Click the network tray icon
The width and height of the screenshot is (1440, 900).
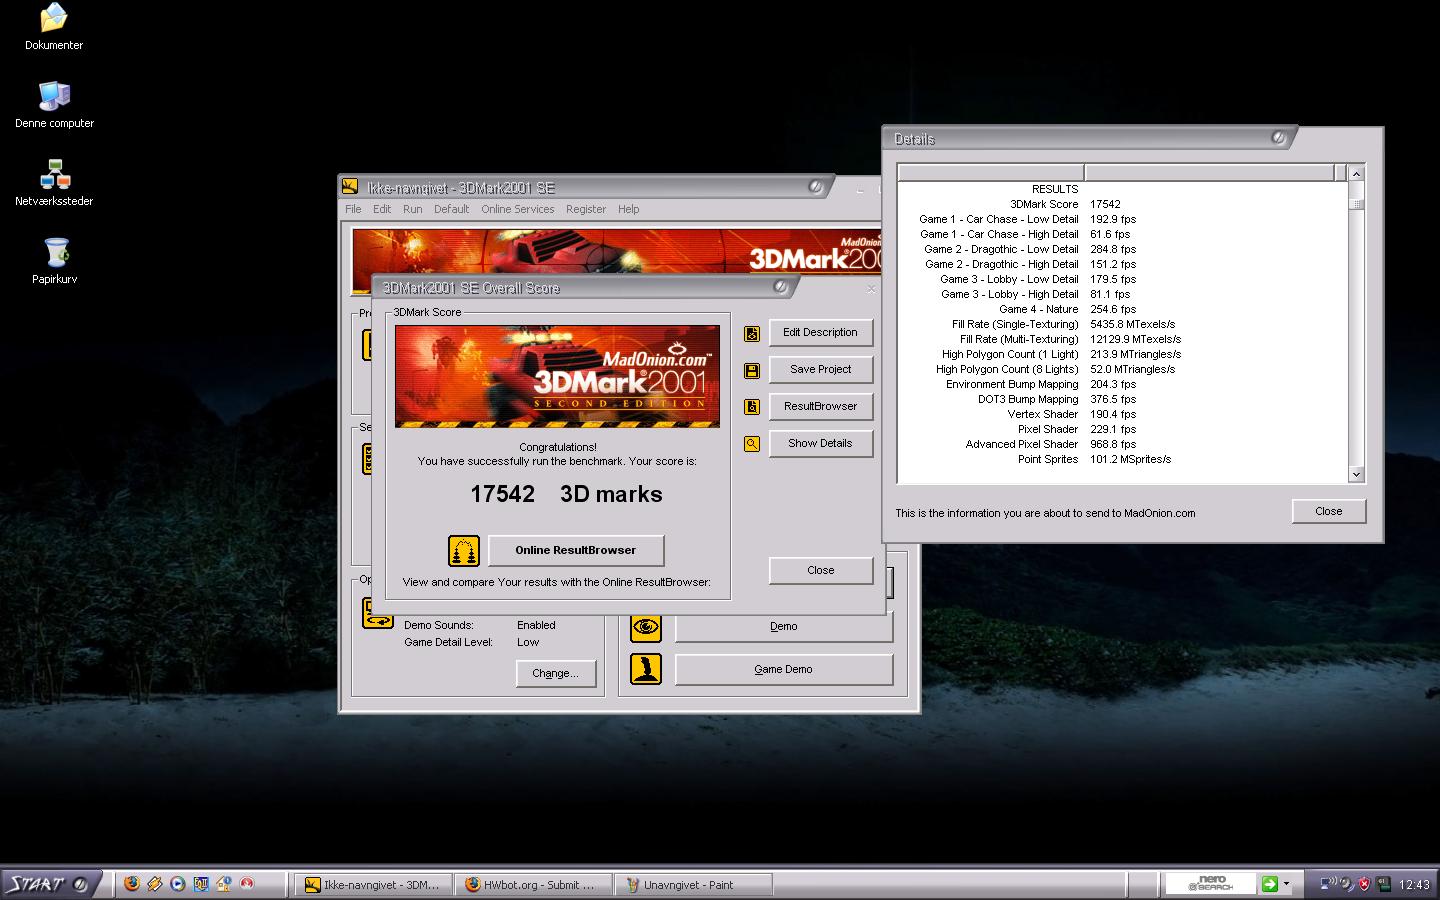point(1329,884)
